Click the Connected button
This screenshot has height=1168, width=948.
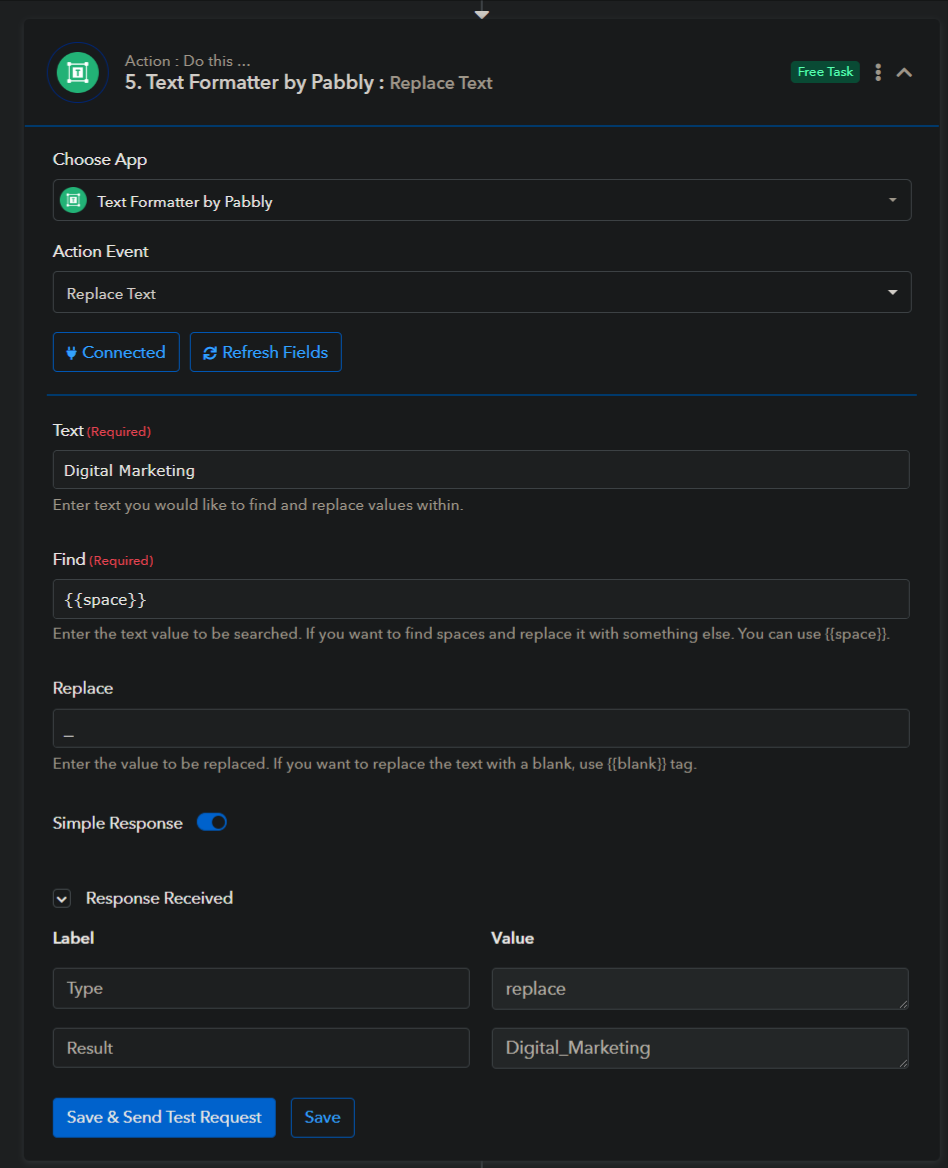tap(116, 352)
